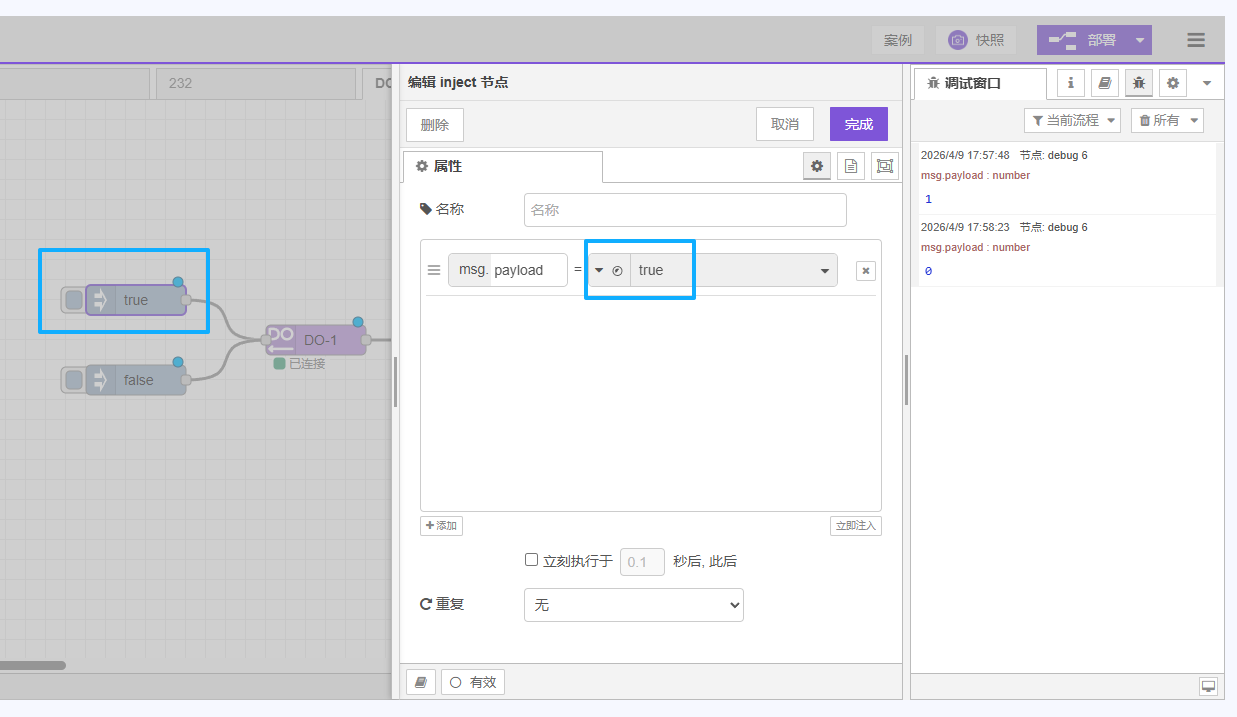Click the 完成 done button

tap(858, 124)
